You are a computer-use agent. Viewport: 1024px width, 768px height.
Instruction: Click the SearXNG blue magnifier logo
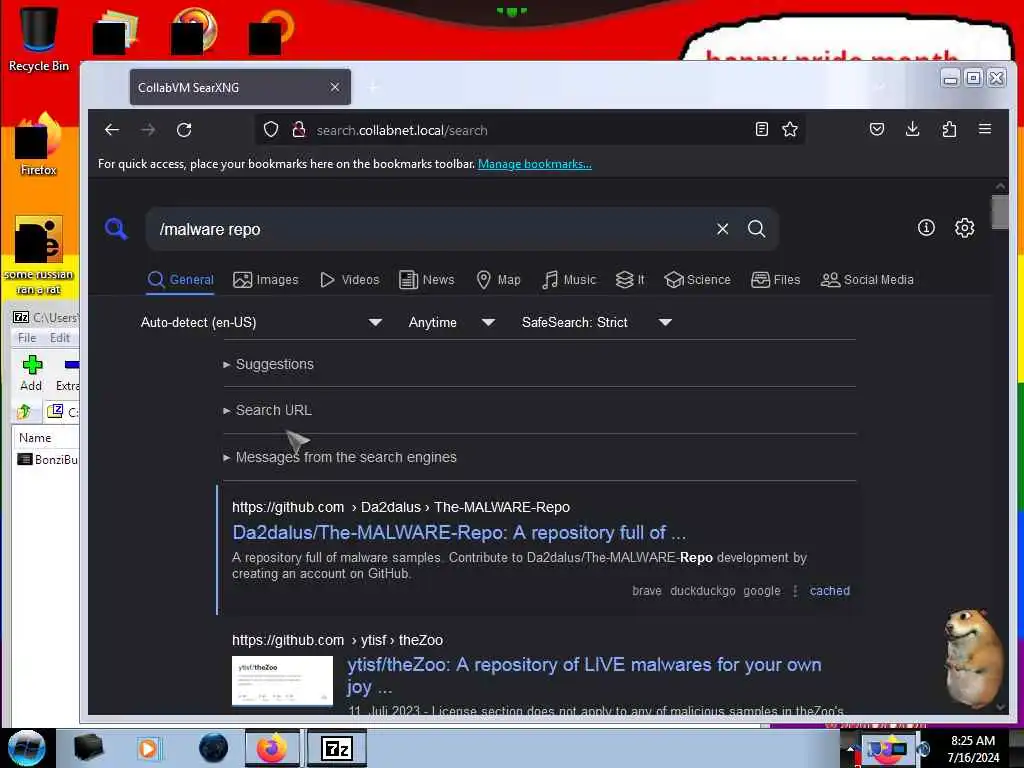116,229
